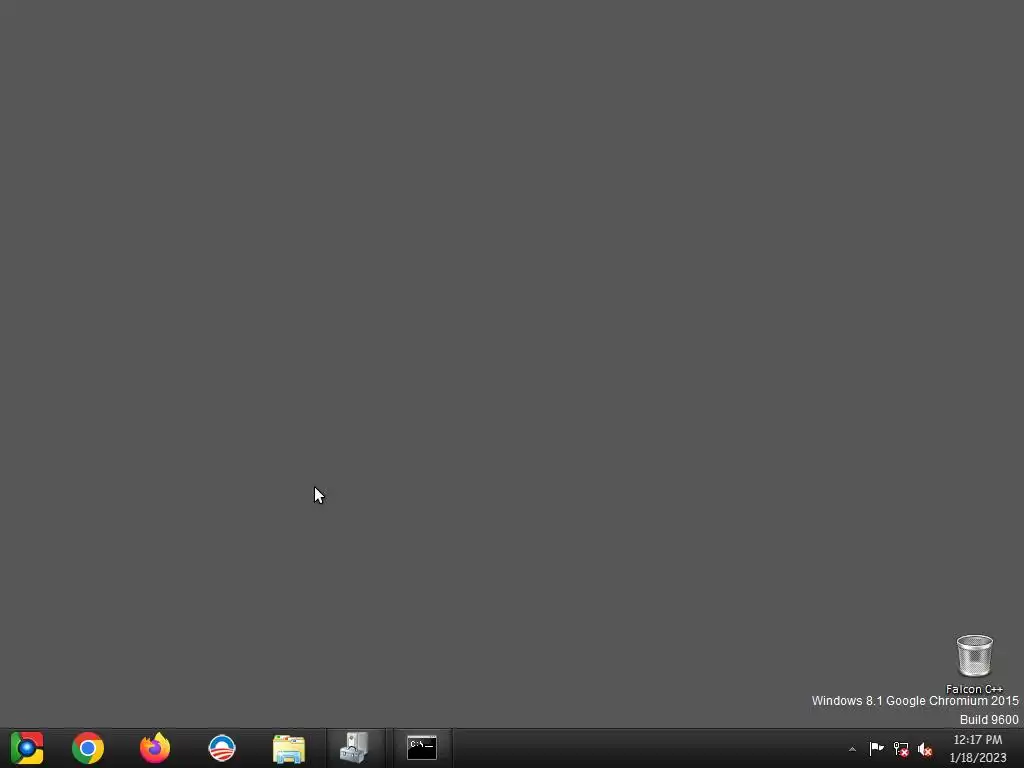Launch Google Chrome from the taskbar
This screenshot has width=1024, height=768.
click(x=88, y=748)
